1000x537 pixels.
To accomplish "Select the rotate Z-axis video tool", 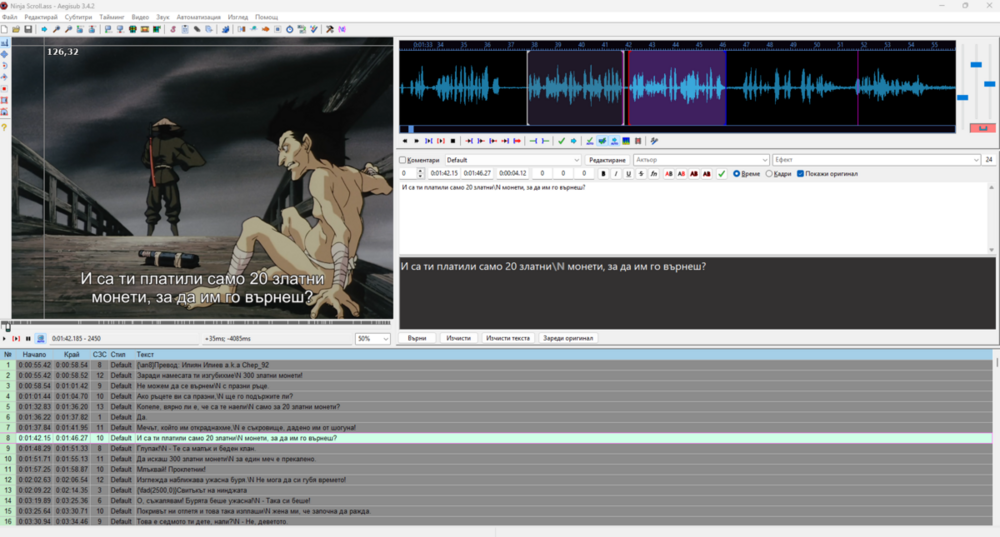I will (x=4, y=66).
